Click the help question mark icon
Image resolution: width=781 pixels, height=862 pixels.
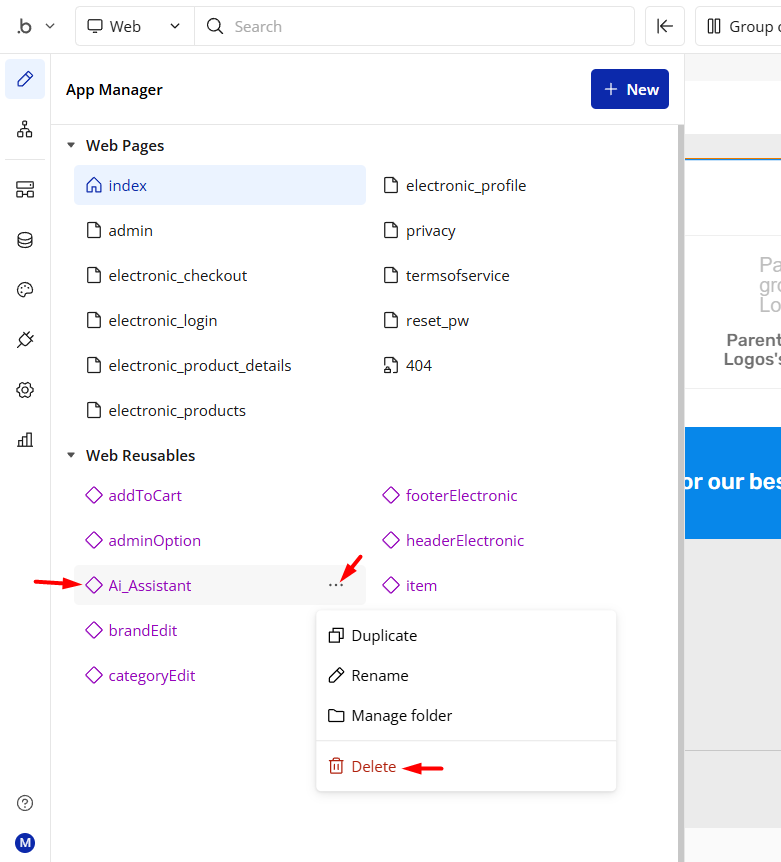(x=25, y=803)
